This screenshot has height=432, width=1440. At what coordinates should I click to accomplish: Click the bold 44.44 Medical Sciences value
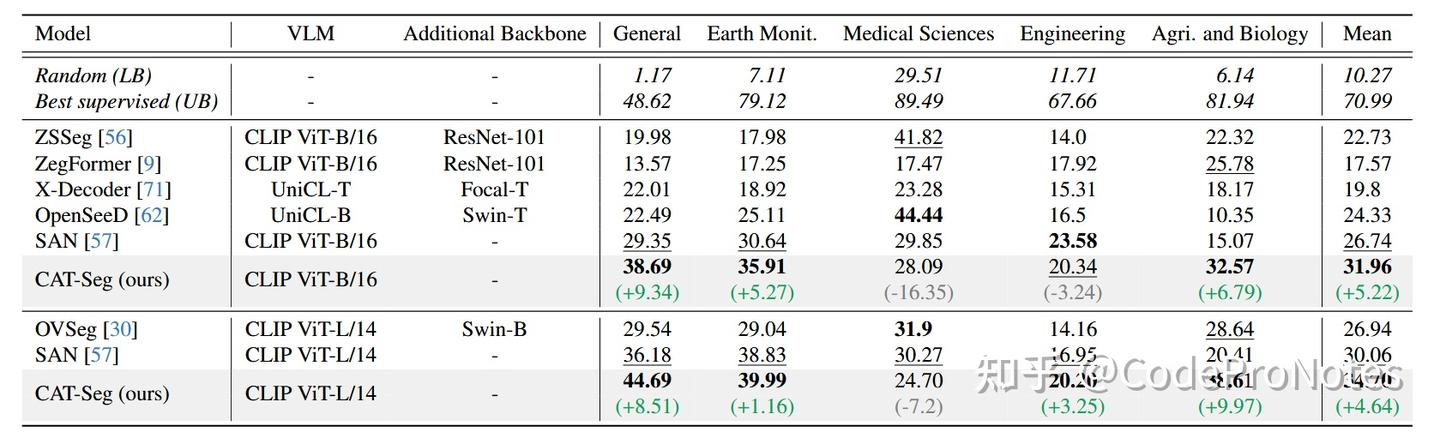918,215
